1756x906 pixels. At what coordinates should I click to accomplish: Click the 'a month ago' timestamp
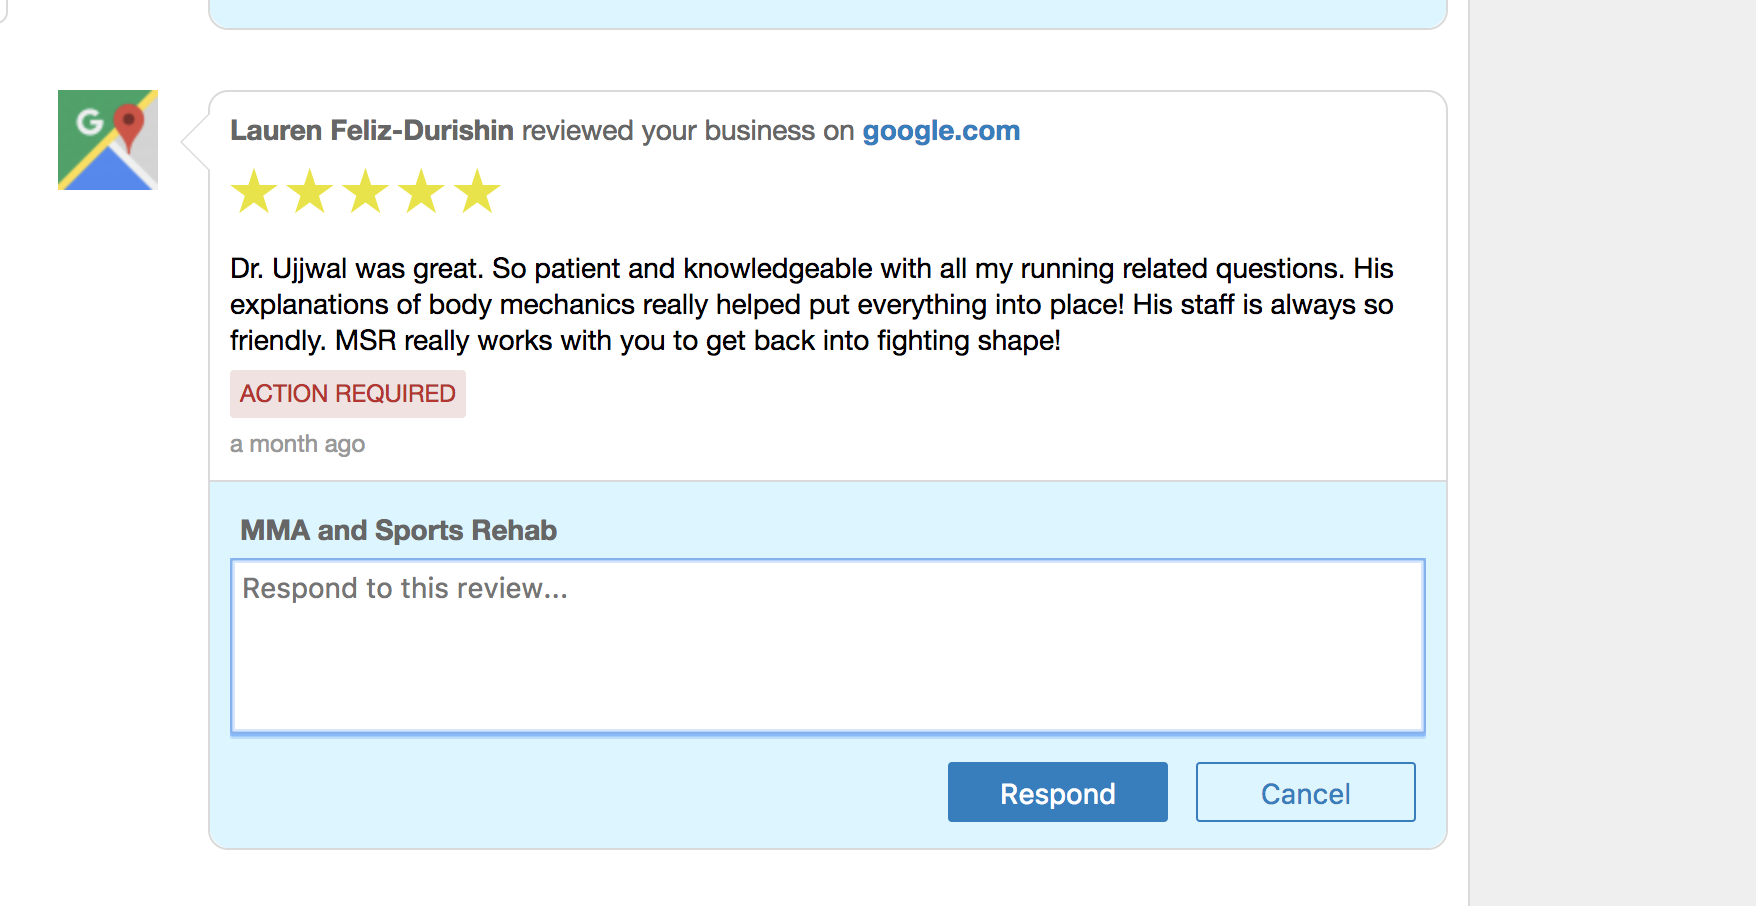[297, 444]
